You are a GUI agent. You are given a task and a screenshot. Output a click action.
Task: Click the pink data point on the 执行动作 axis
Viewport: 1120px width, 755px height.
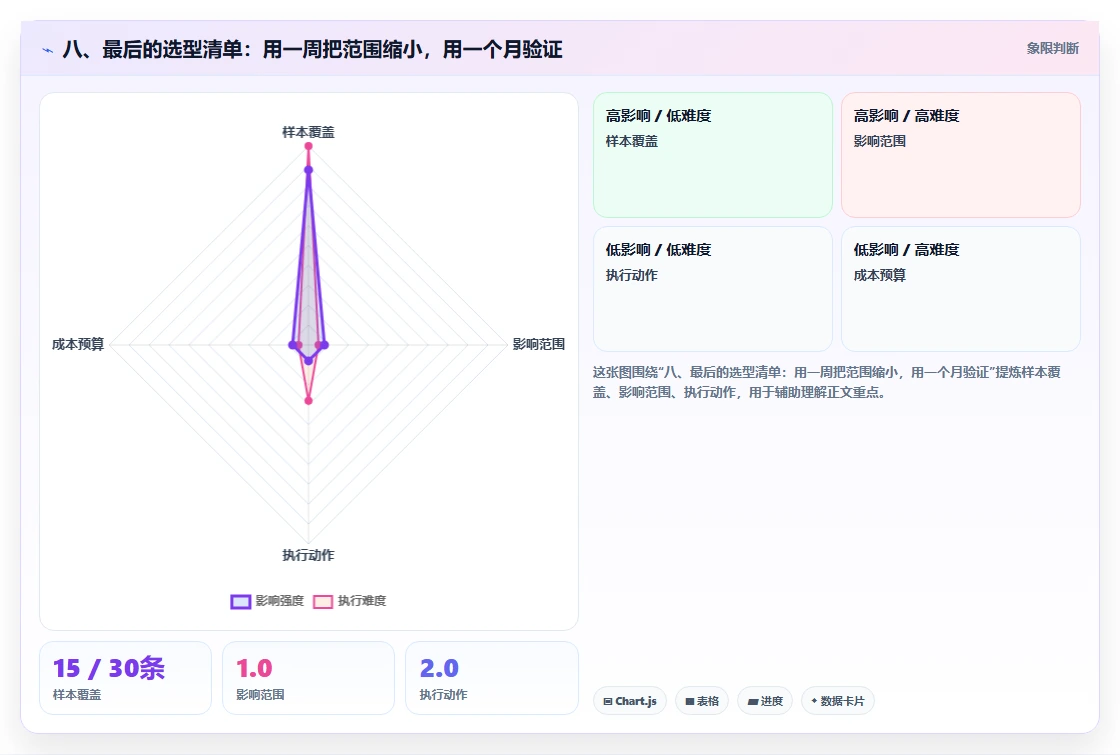309,401
